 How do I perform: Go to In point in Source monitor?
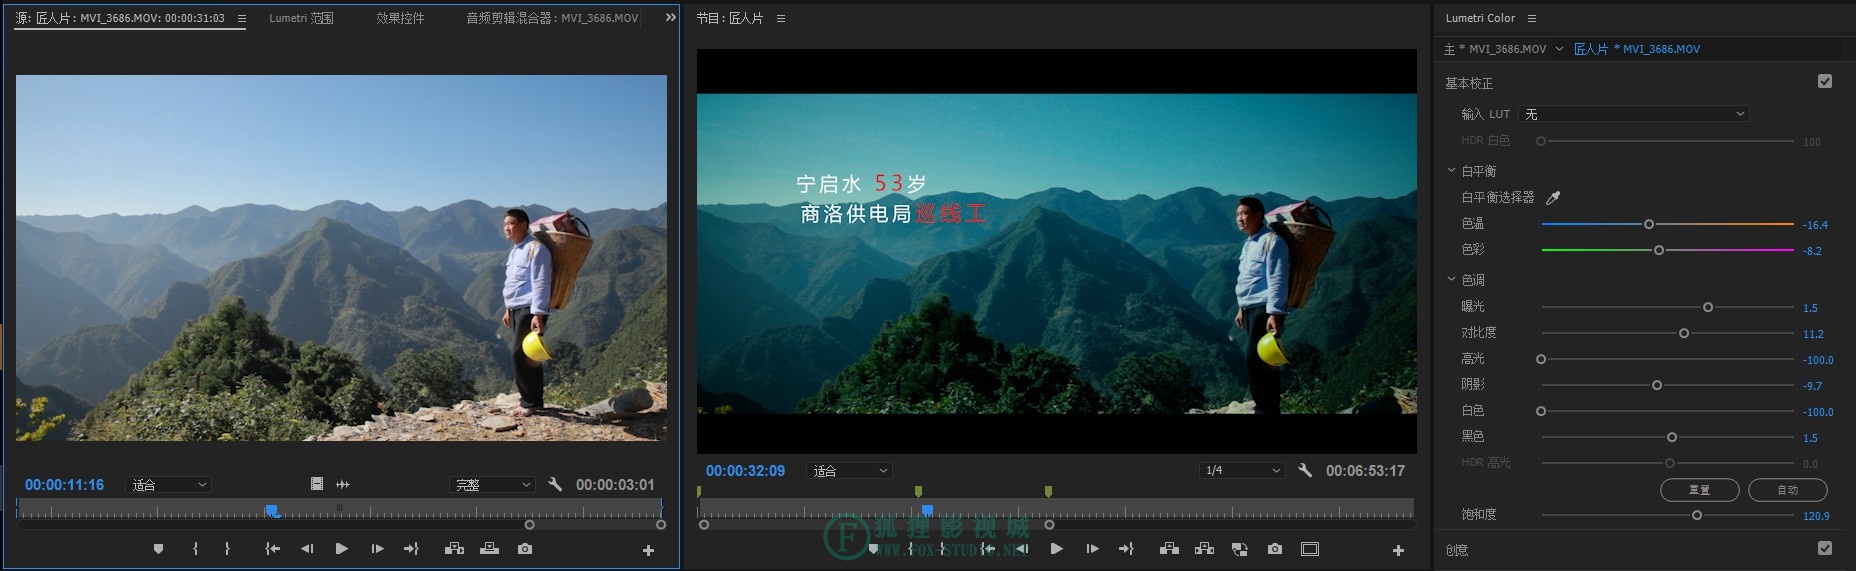tap(272, 549)
